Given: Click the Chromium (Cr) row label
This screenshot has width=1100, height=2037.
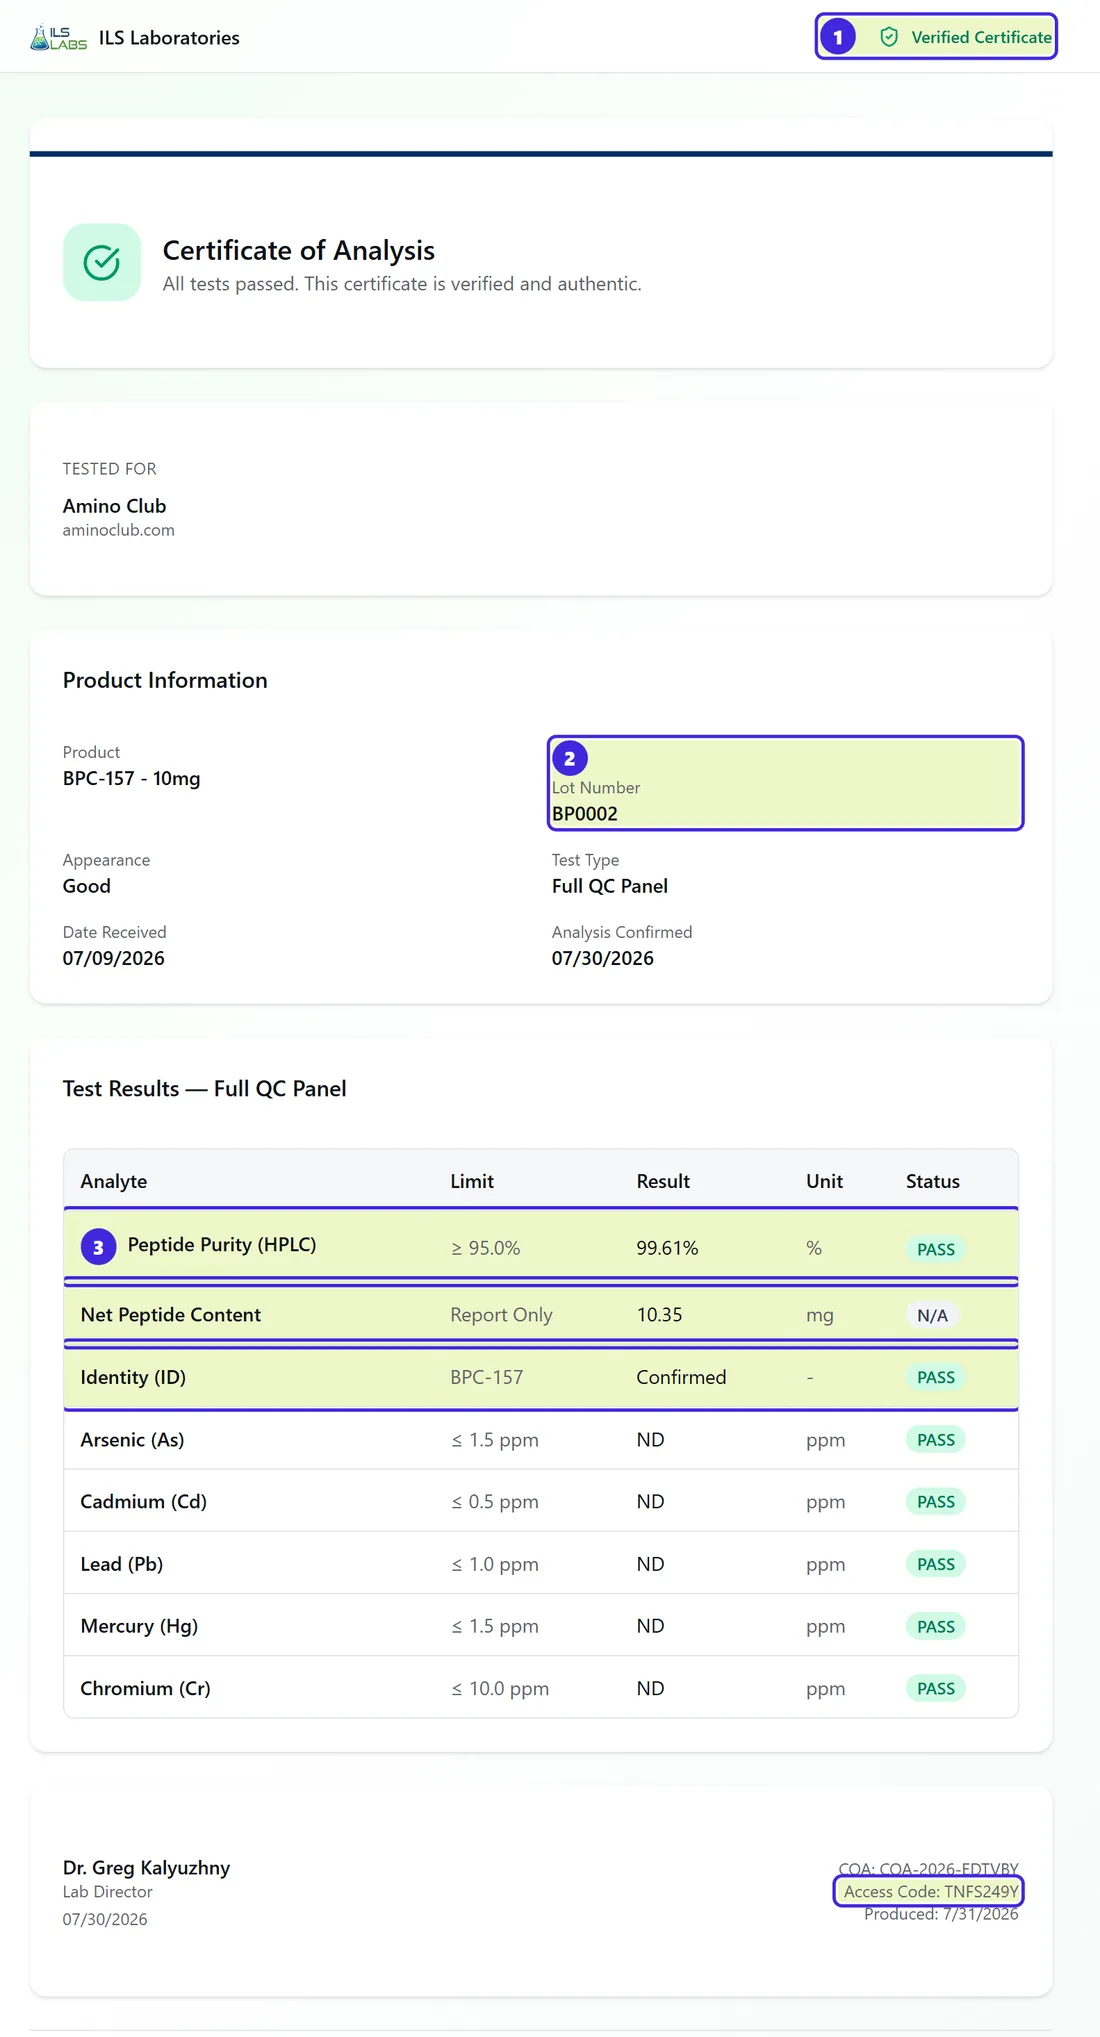Looking at the screenshot, I should (145, 1688).
